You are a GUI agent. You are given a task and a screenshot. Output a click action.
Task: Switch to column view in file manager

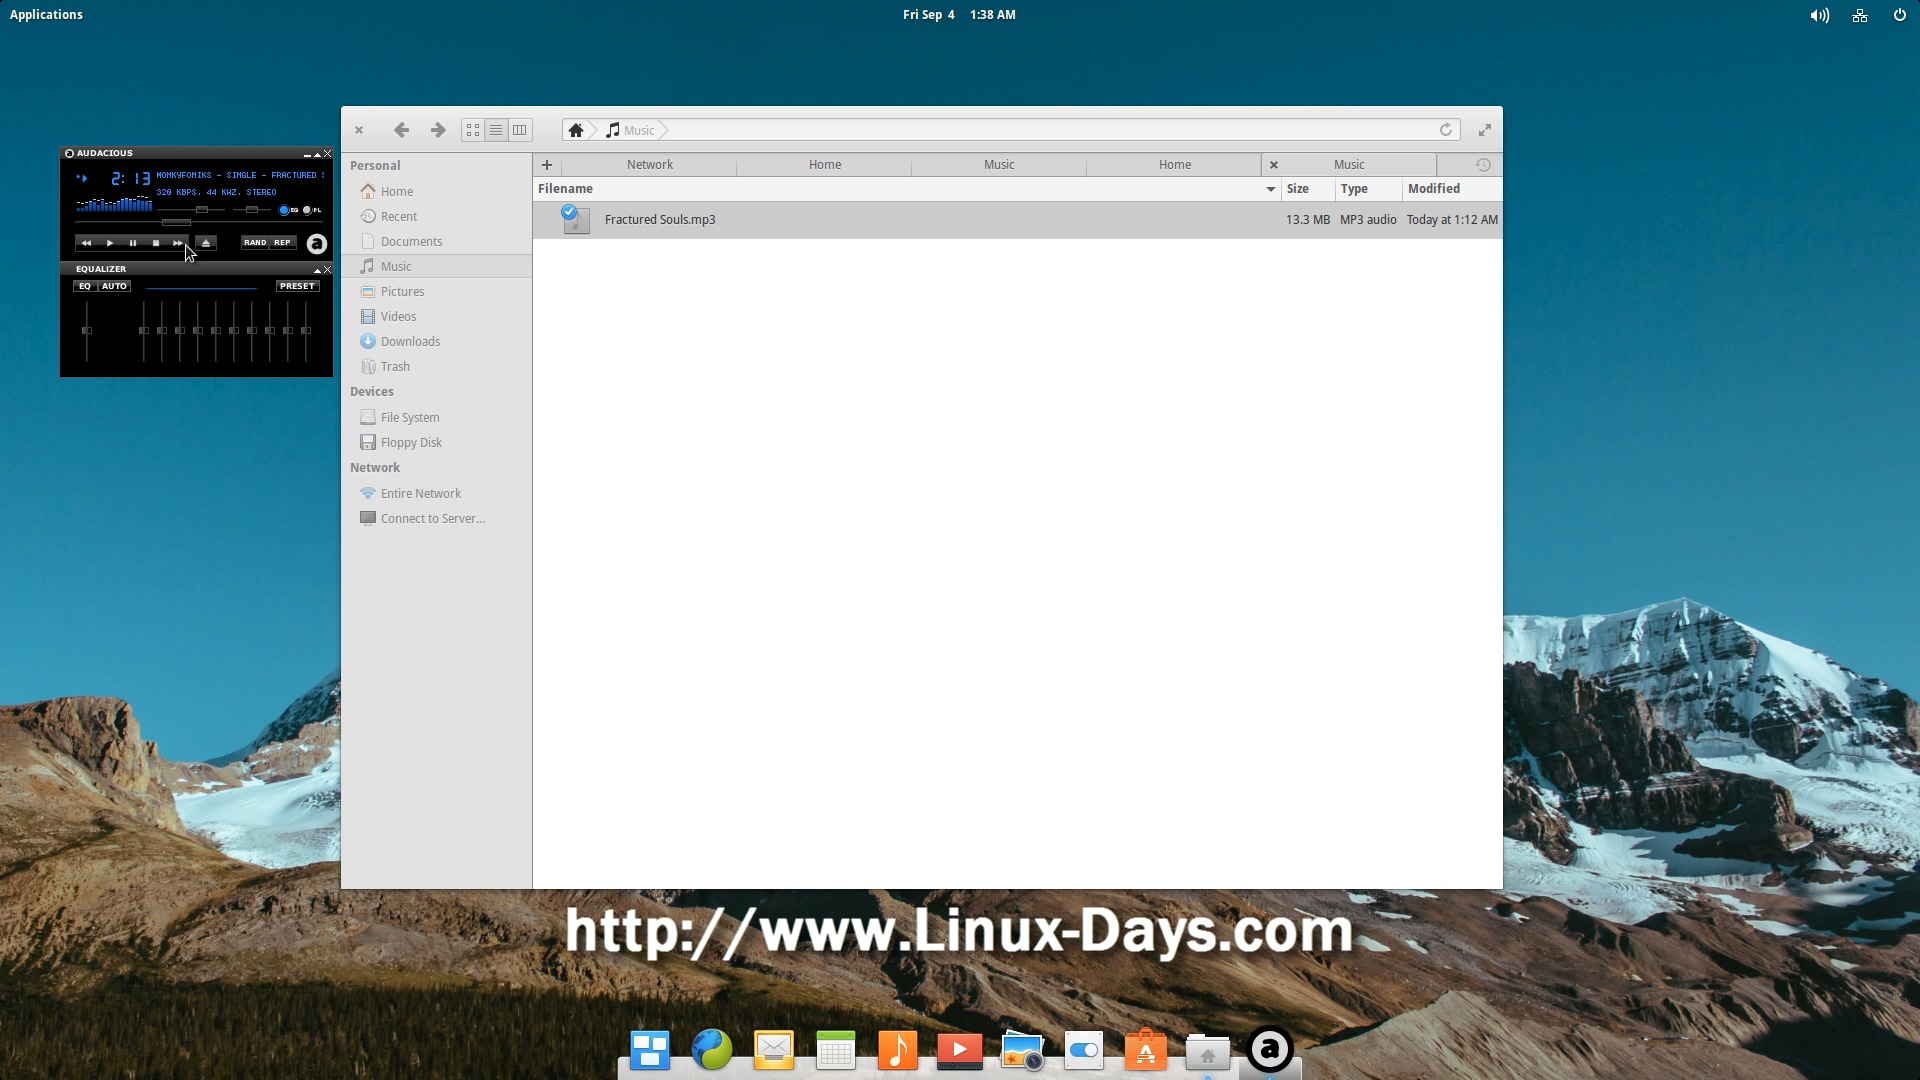pyautogui.click(x=520, y=130)
